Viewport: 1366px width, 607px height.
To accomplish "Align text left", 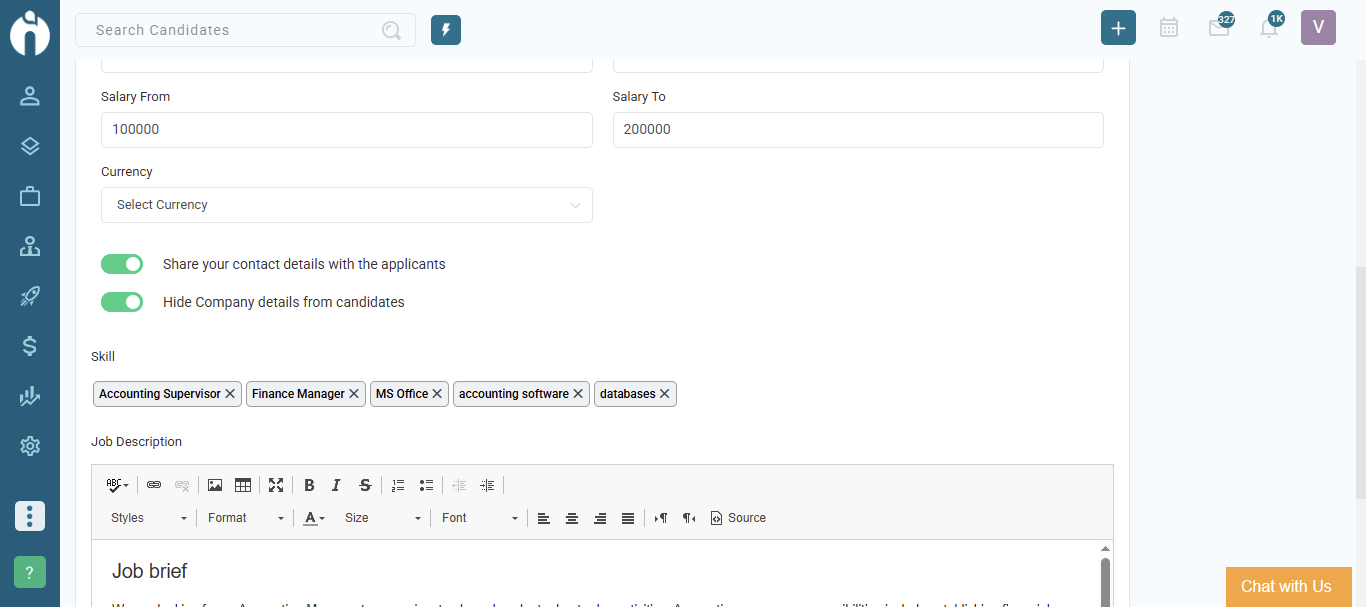I will 544,518.
